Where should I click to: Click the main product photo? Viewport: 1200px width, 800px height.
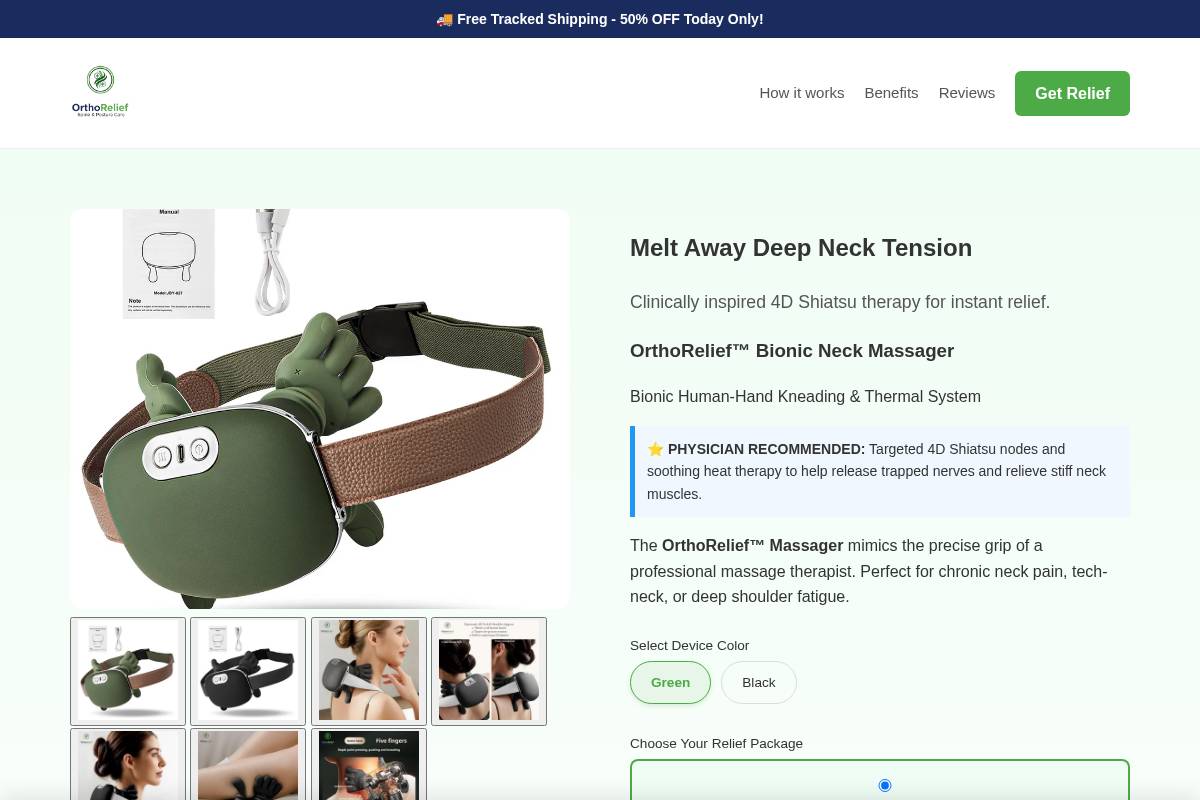320,408
